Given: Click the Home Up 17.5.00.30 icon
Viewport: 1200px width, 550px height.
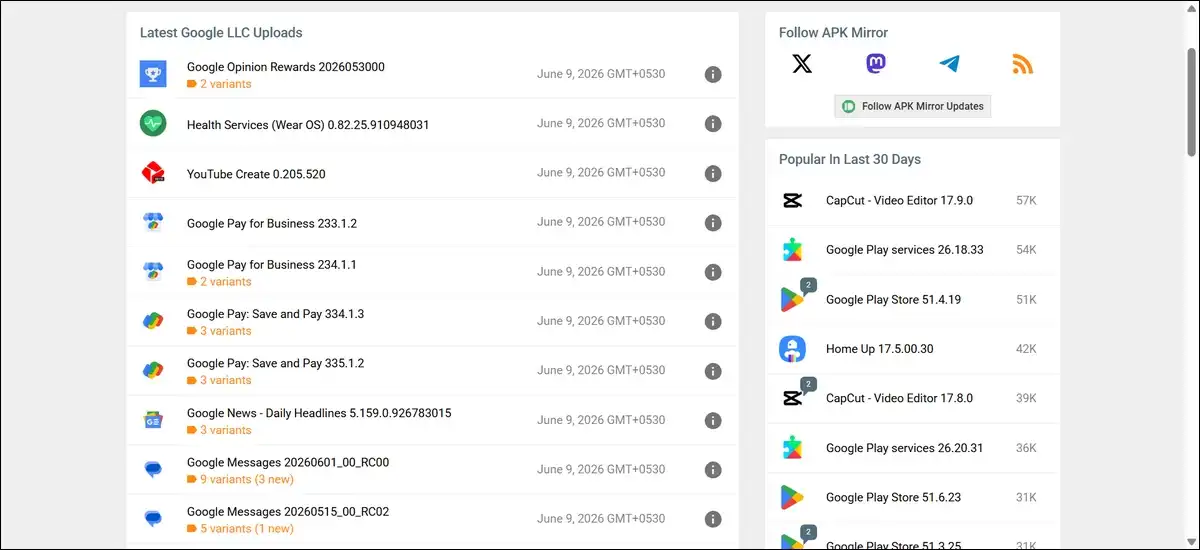Looking at the screenshot, I should click(792, 349).
